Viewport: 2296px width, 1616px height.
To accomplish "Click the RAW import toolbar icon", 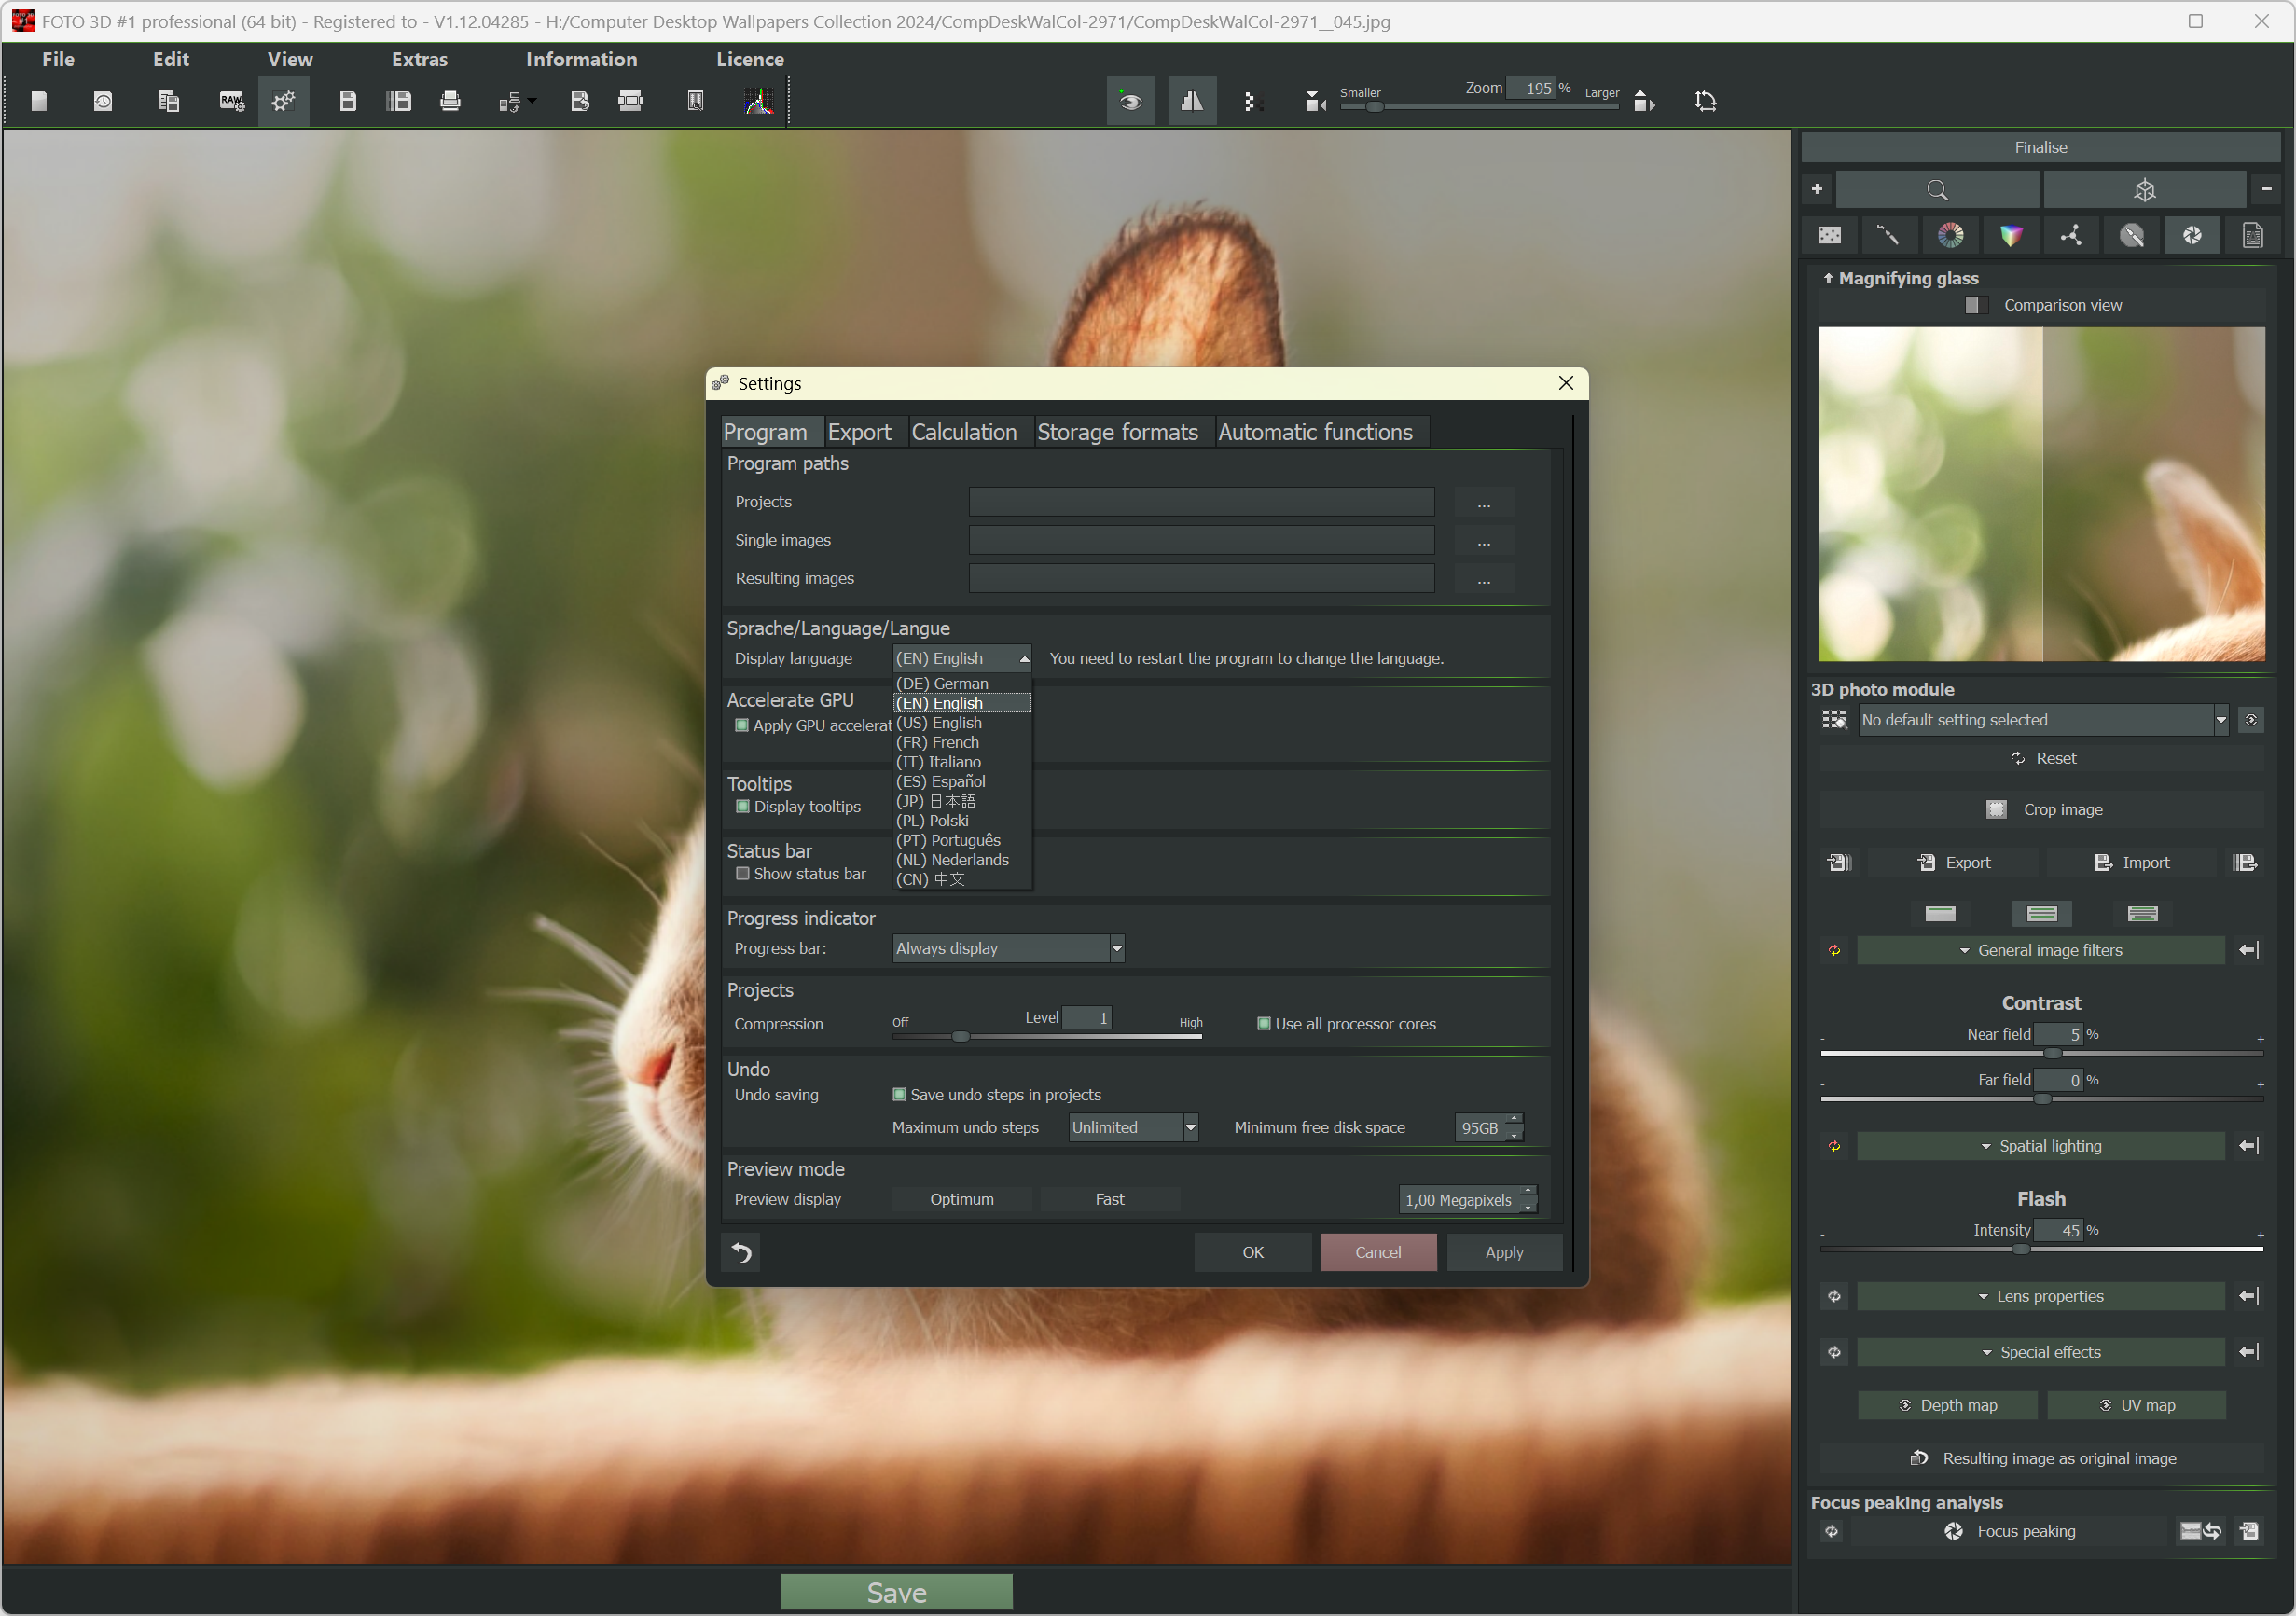I will pos(231,101).
